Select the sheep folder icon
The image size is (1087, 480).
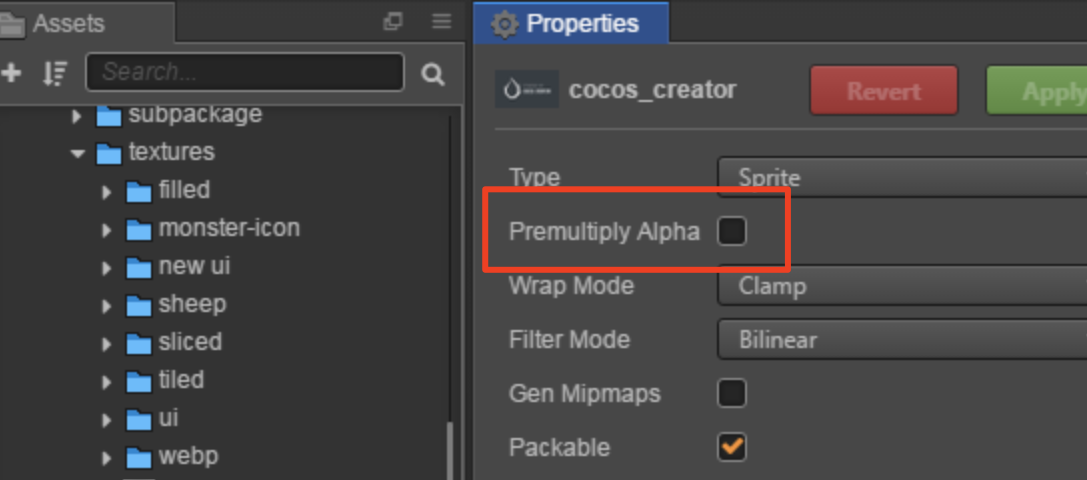[138, 305]
